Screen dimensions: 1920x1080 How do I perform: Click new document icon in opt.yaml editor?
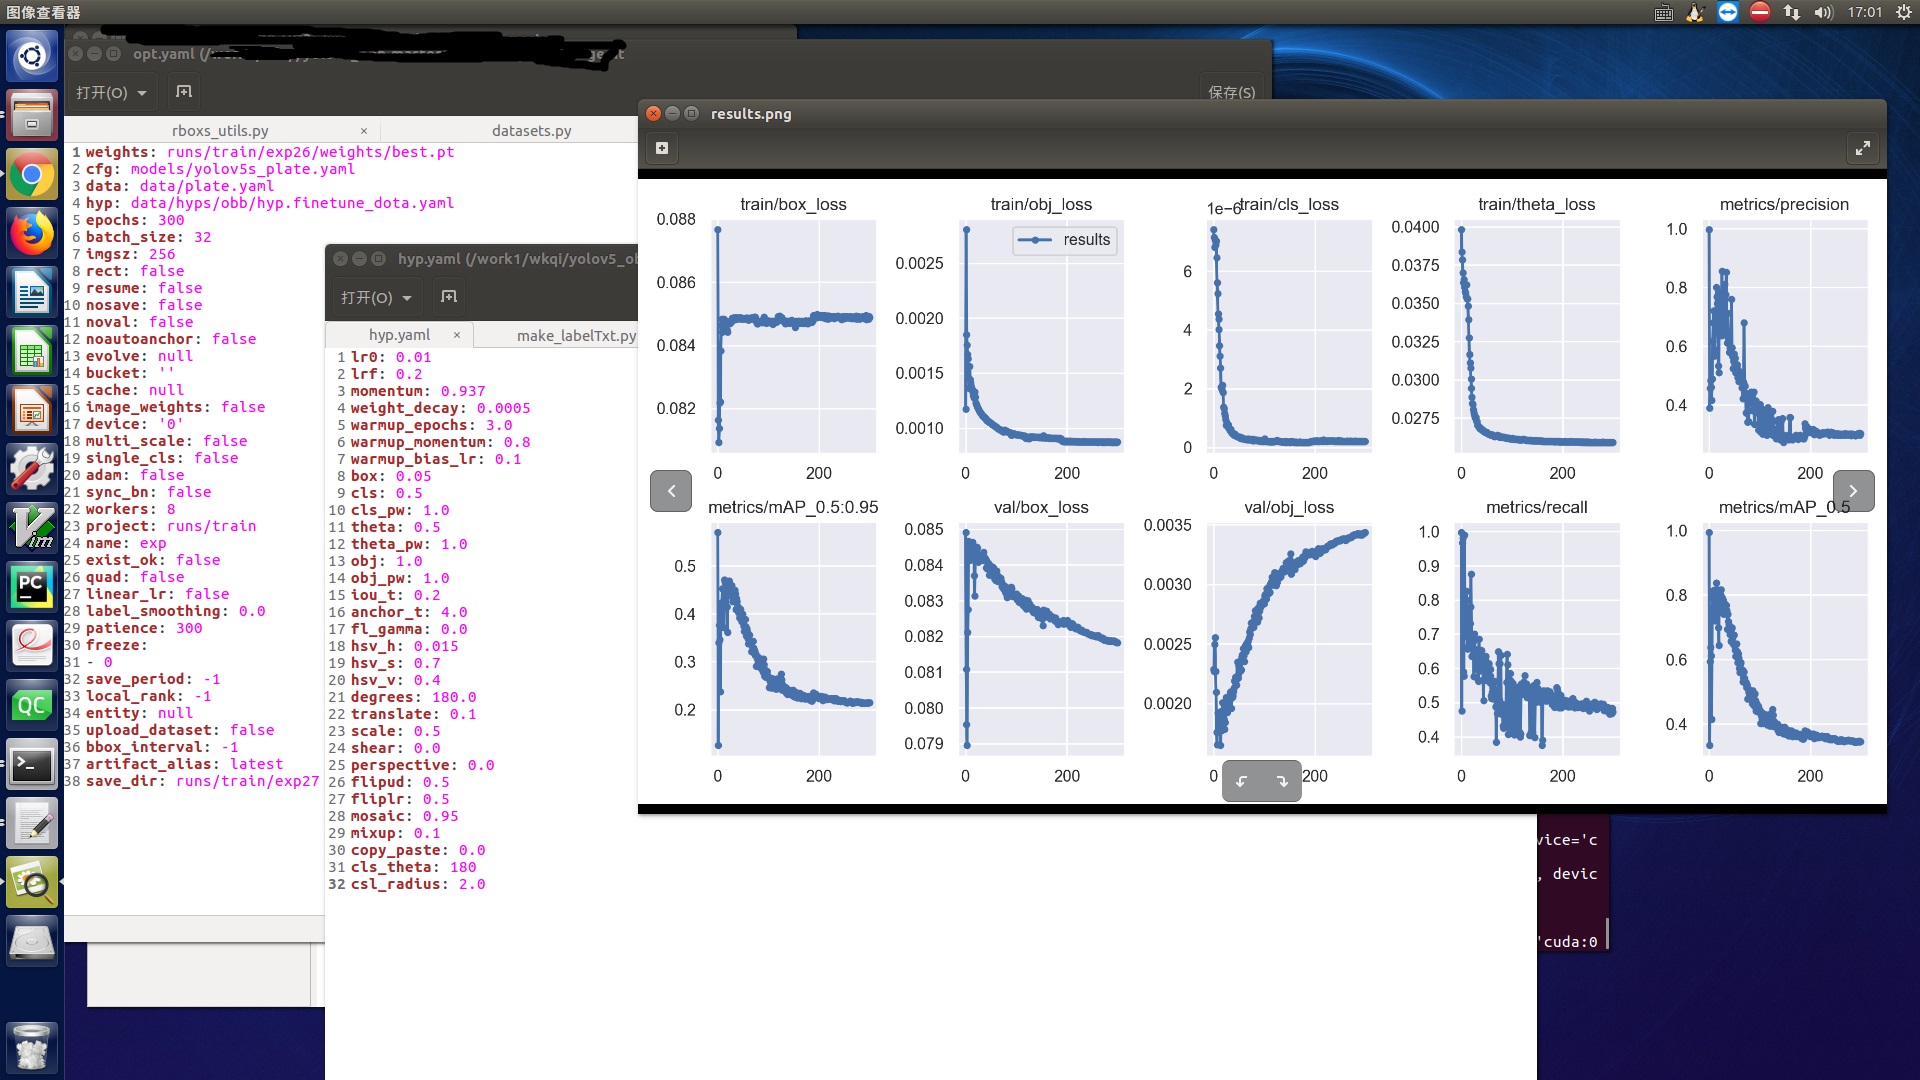184,92
